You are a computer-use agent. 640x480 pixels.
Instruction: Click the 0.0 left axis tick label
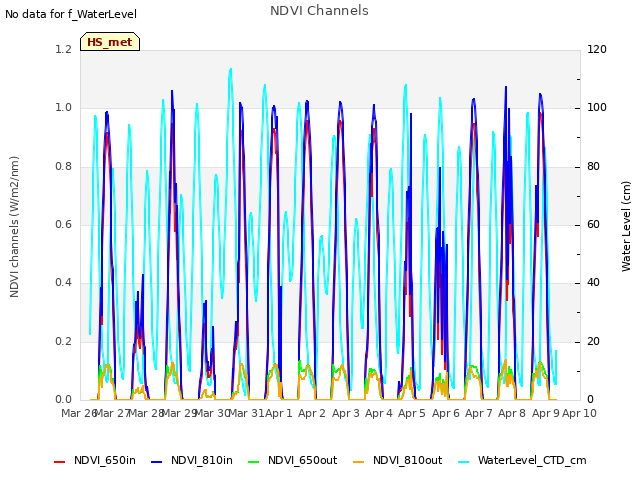point(63,399)
